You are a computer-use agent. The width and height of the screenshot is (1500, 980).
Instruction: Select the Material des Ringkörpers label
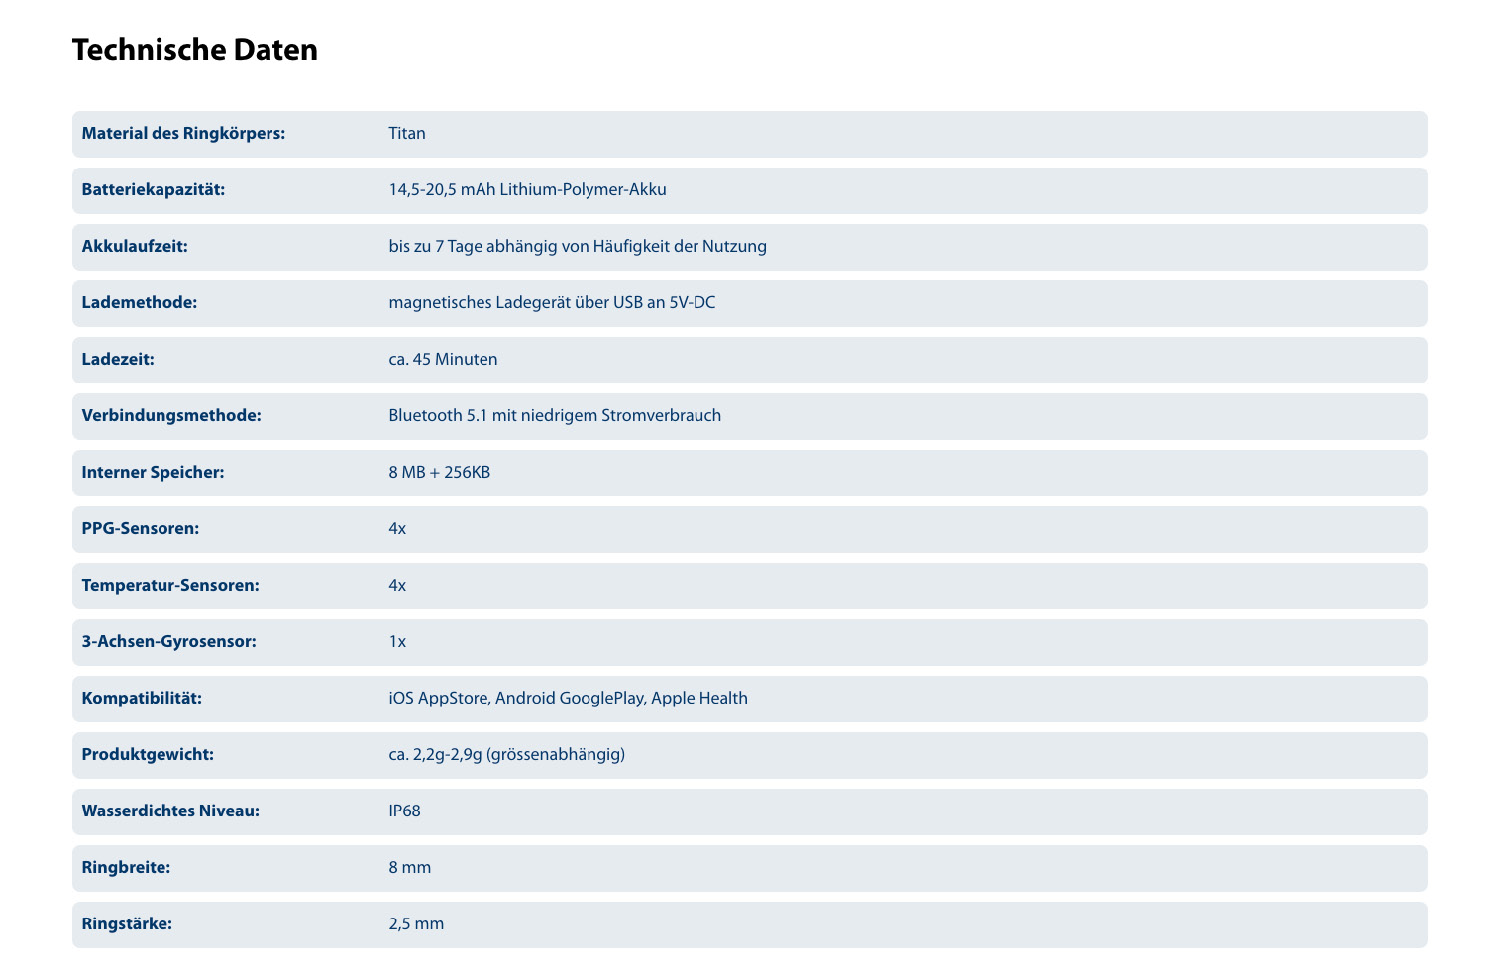pos(183,134)
